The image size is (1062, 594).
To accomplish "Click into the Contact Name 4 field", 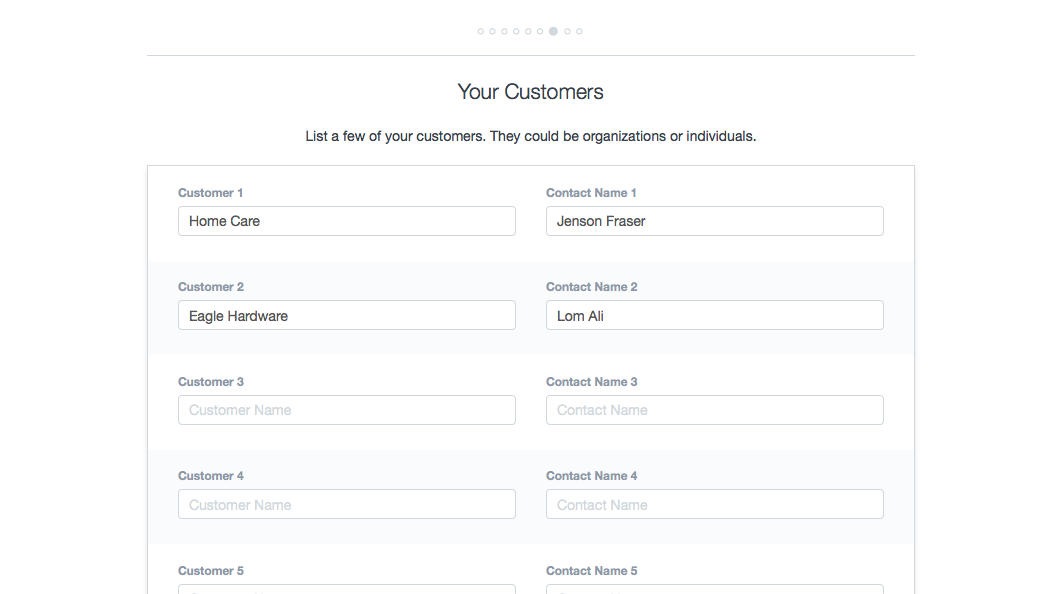I will [x=714, y=505].
